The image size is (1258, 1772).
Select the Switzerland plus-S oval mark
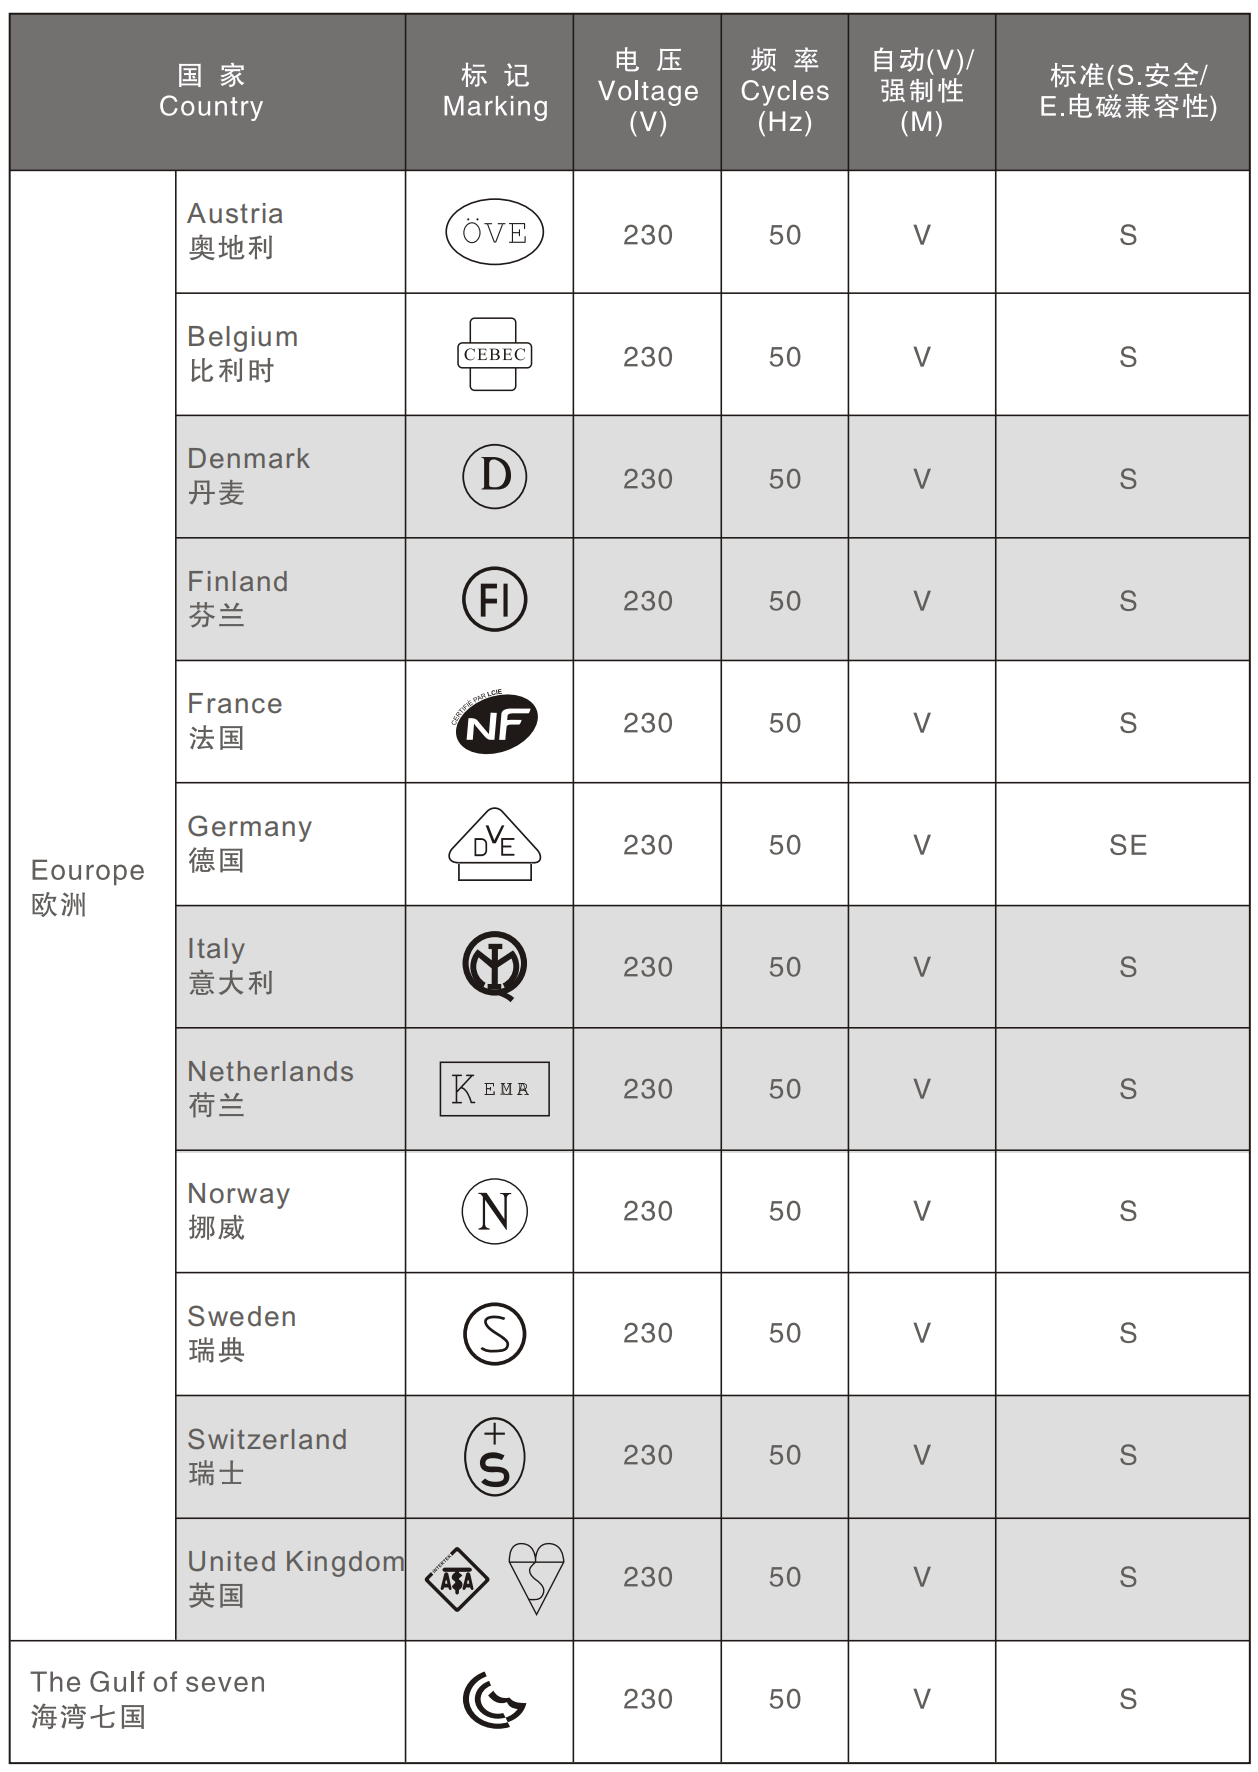point(494,1456)
